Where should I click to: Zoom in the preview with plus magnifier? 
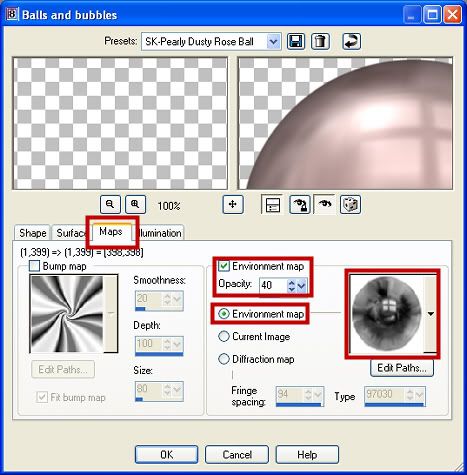(135, 204)
